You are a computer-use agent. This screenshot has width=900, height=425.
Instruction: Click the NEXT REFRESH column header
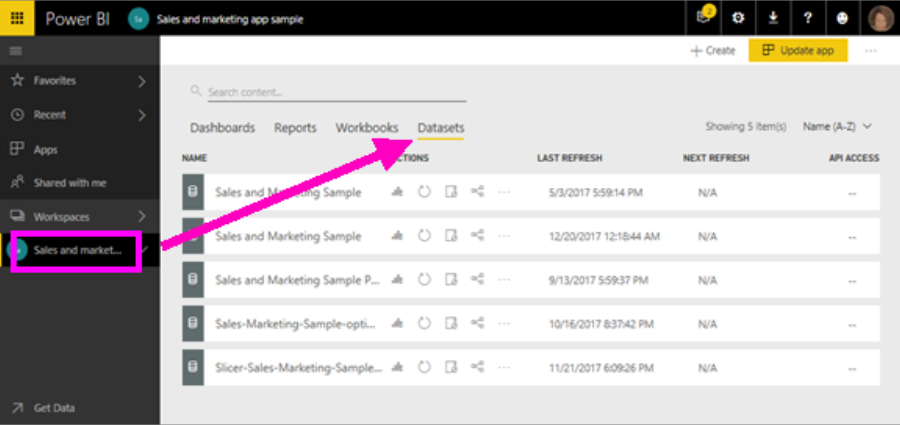716,158
